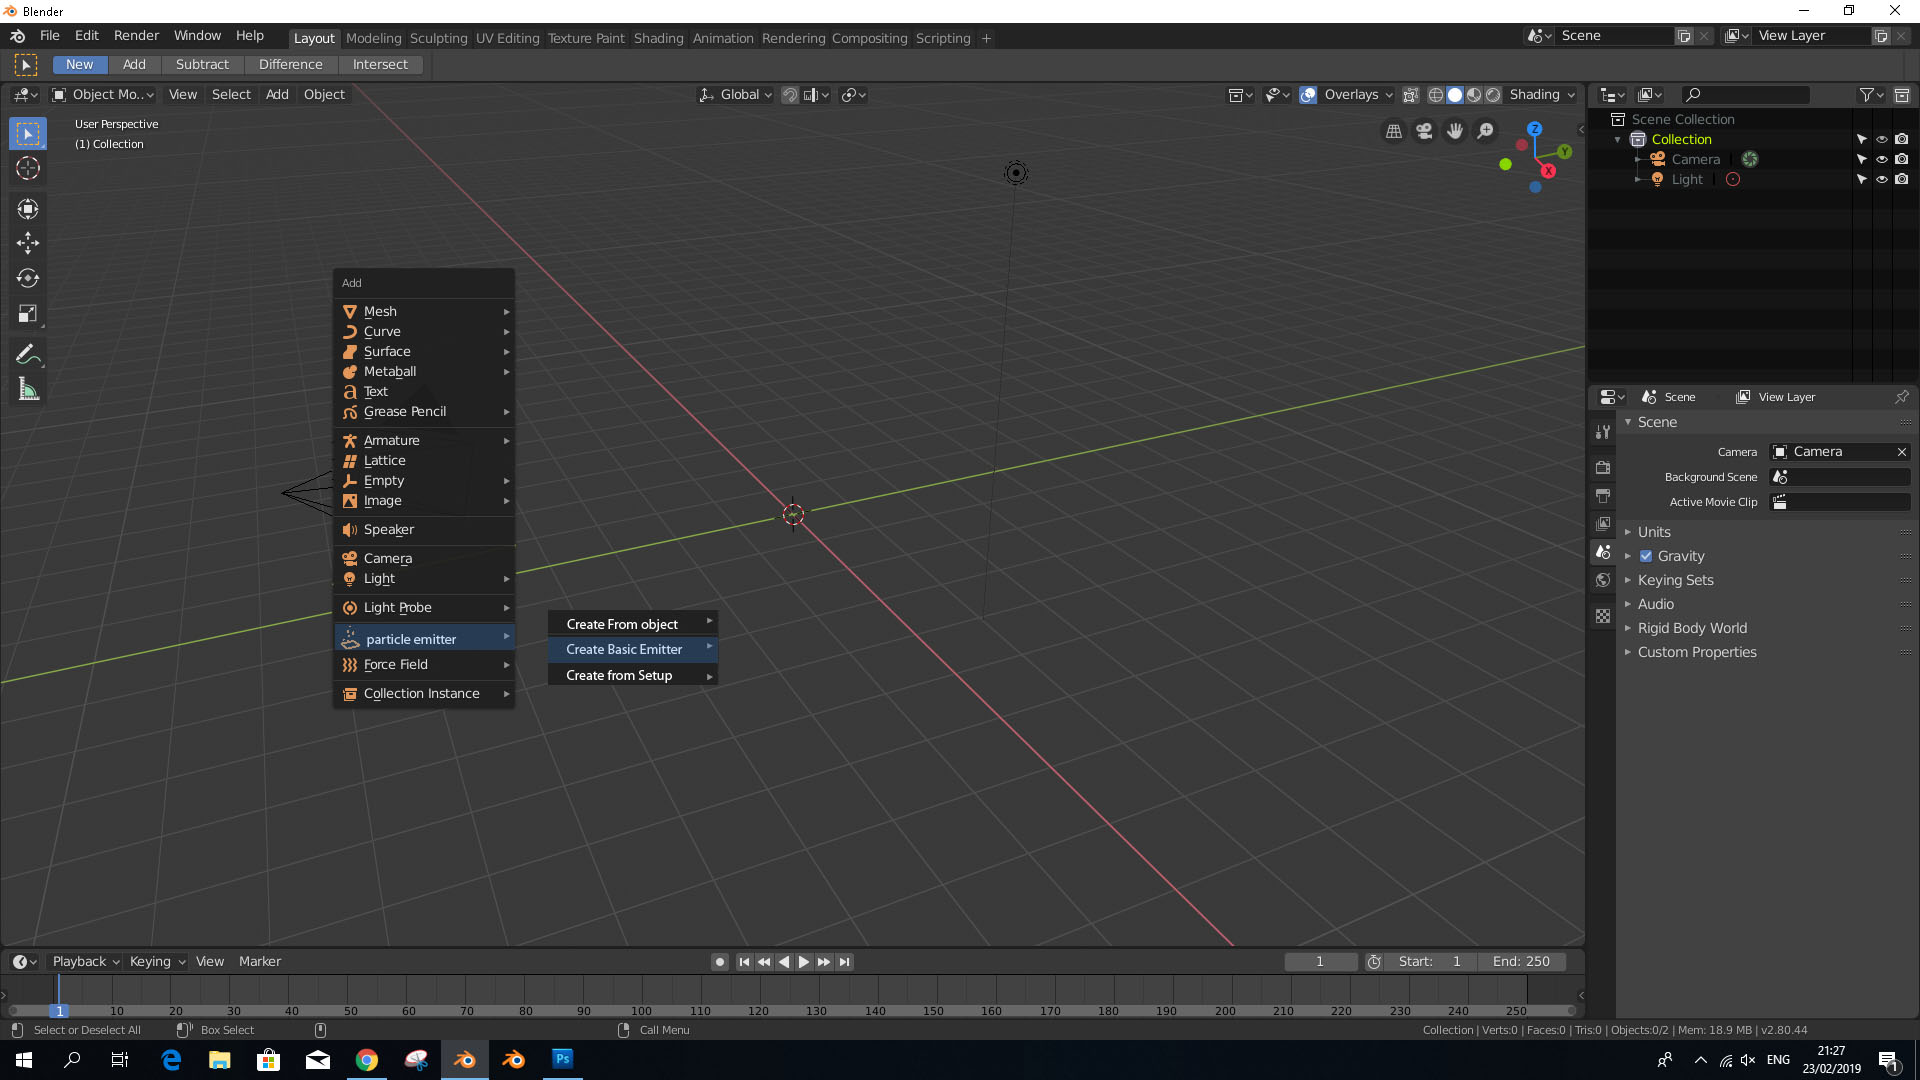Open the Object Mode dropdown
Image resolution: width=1920 pixels, height=1080 pixels.
click(103, 94)
